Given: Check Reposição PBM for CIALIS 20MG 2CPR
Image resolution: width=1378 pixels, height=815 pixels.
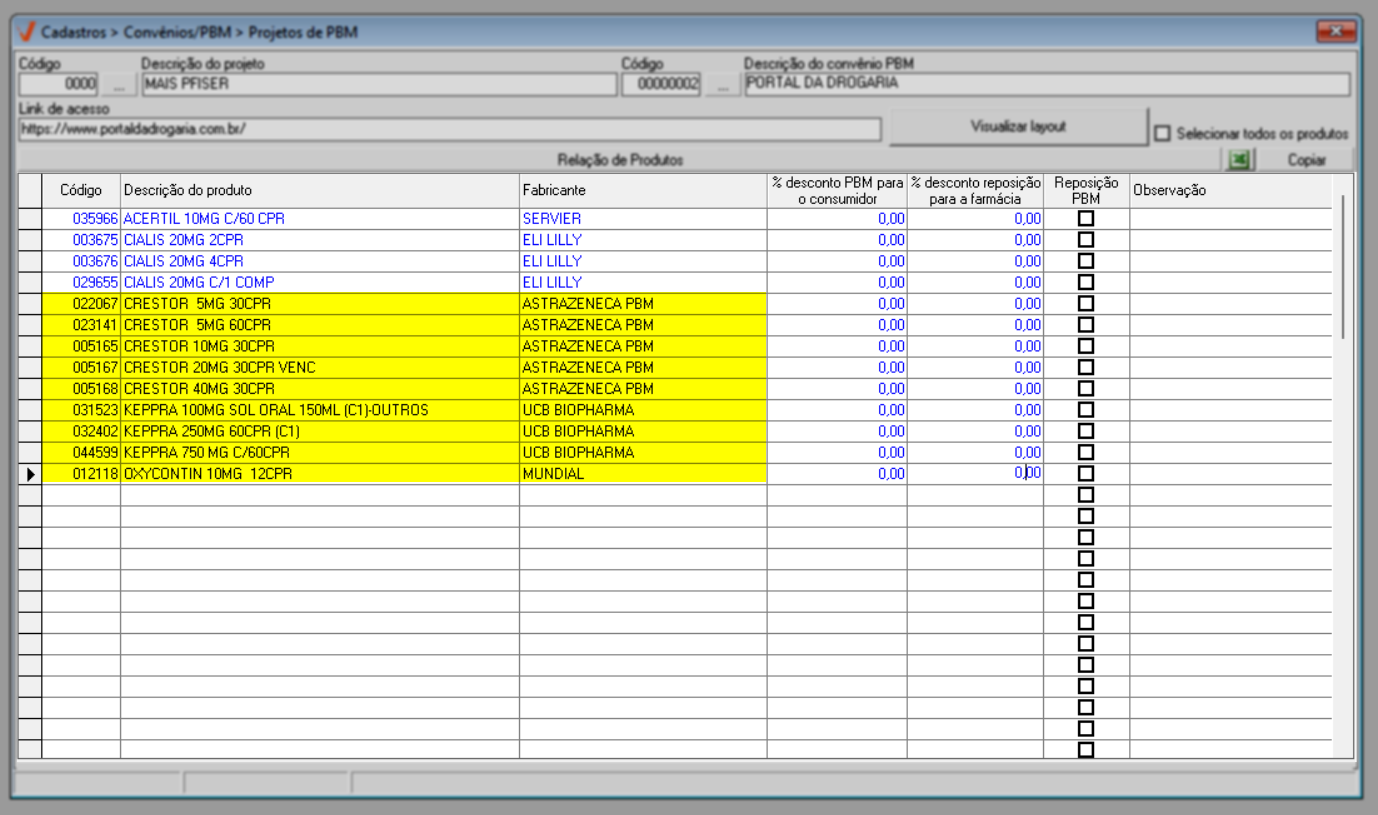Looking at the screenshot, I should point(1086,239).
